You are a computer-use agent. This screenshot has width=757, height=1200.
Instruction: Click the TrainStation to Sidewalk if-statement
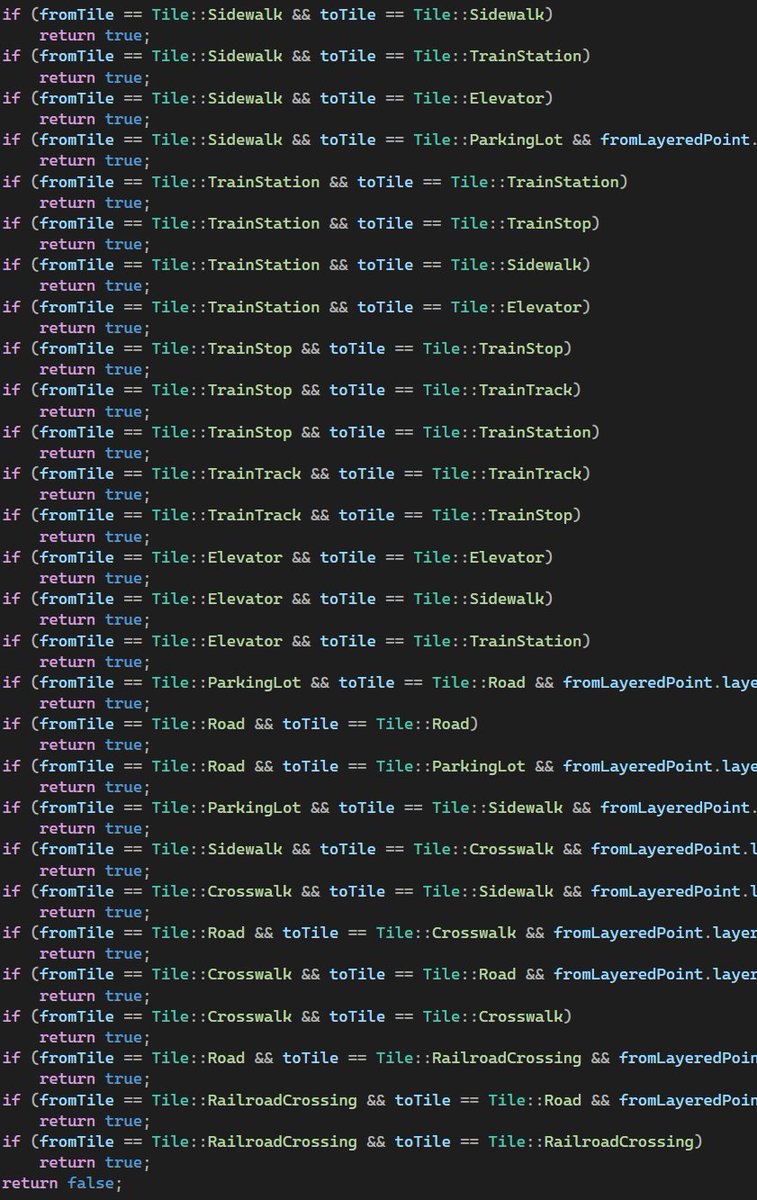(x=297, y=265)
